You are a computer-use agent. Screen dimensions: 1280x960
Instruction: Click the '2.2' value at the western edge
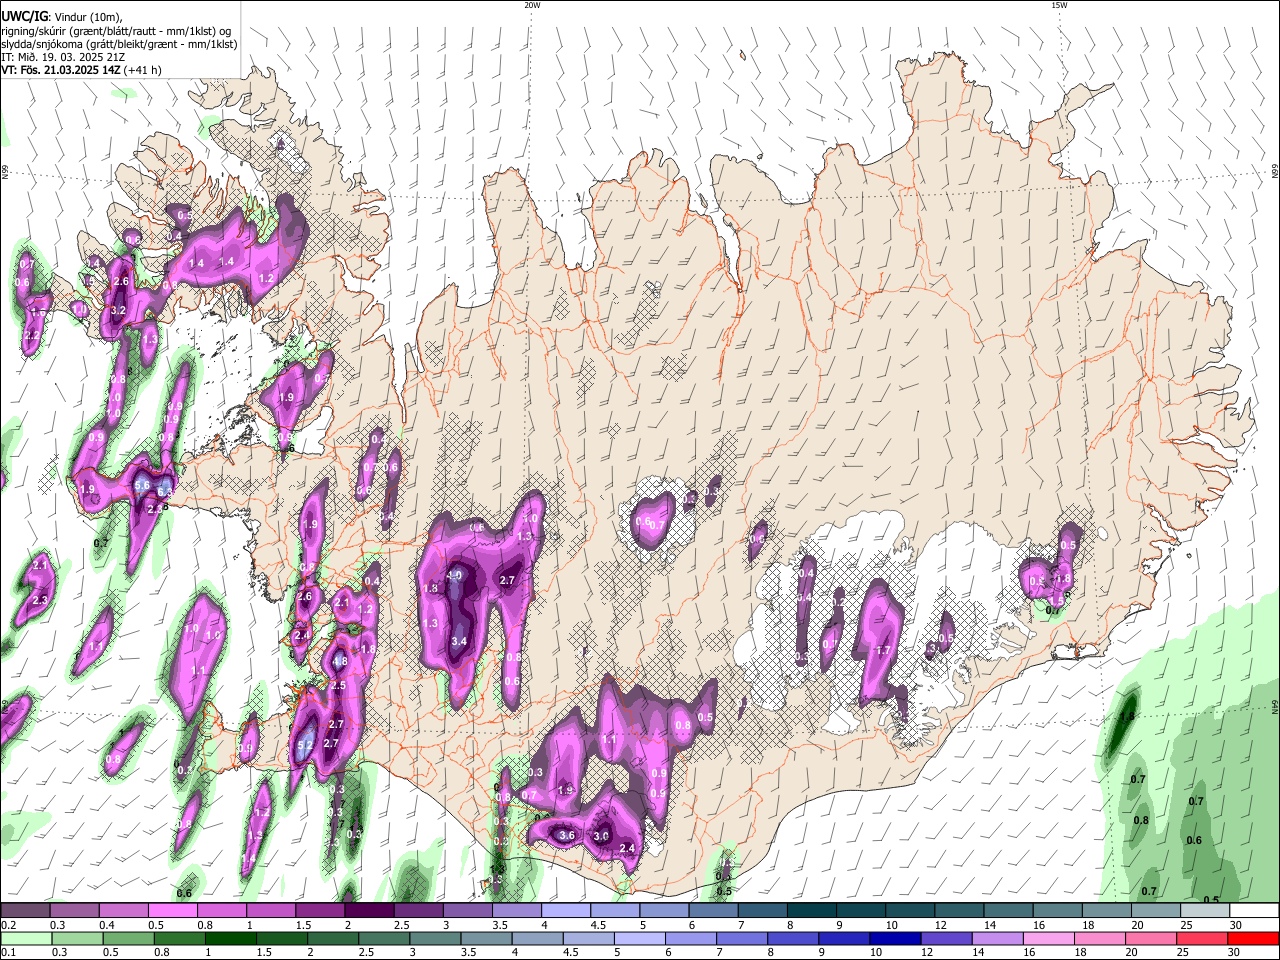[32, 335]
